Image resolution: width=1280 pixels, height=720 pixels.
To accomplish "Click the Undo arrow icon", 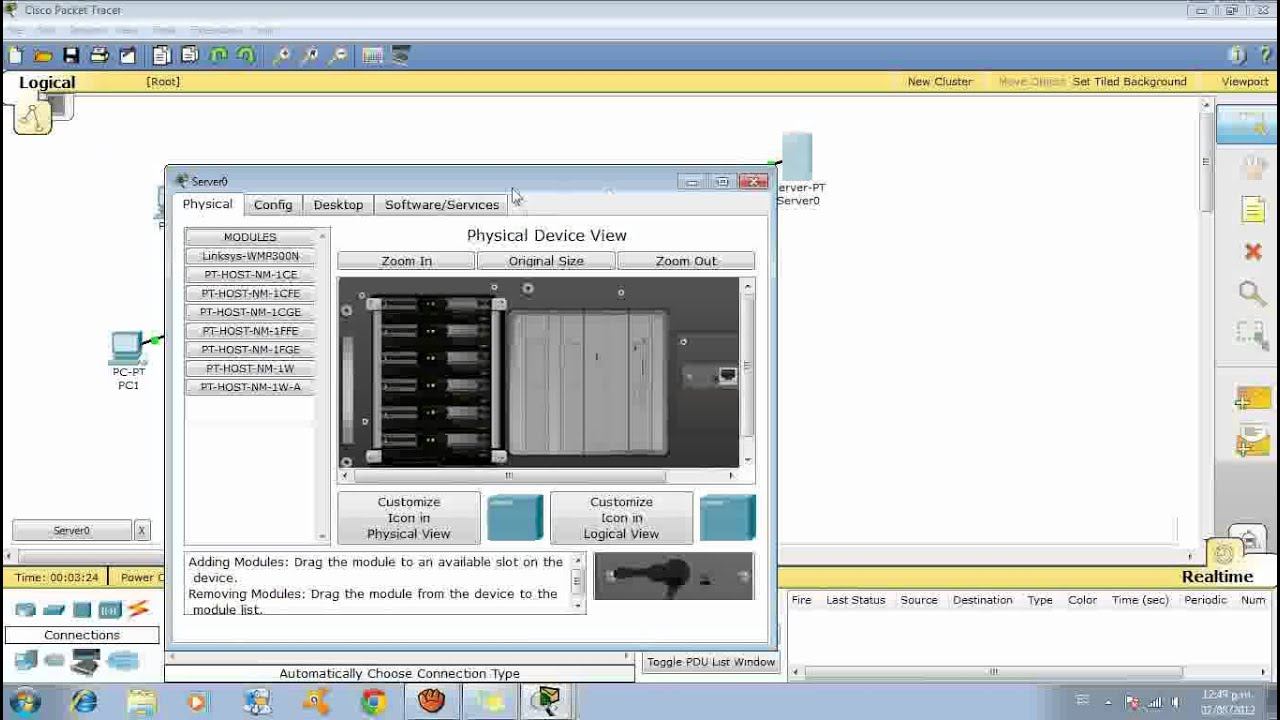I will (x=218, y=56).
